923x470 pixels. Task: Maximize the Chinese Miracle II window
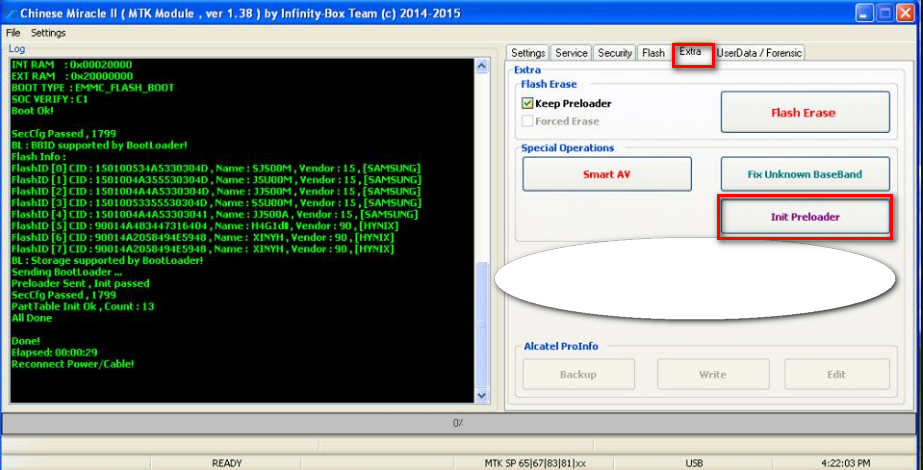coord(885,13)
